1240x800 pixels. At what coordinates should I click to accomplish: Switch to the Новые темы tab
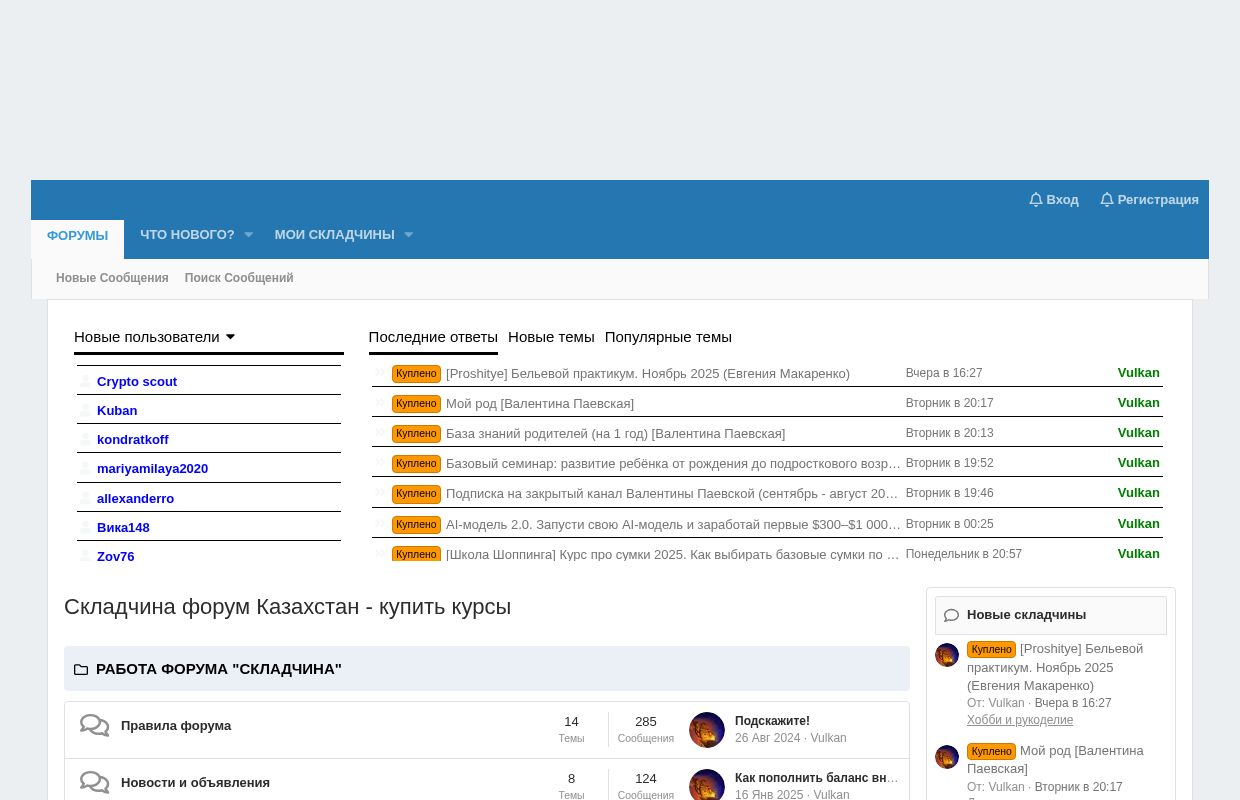551,337
